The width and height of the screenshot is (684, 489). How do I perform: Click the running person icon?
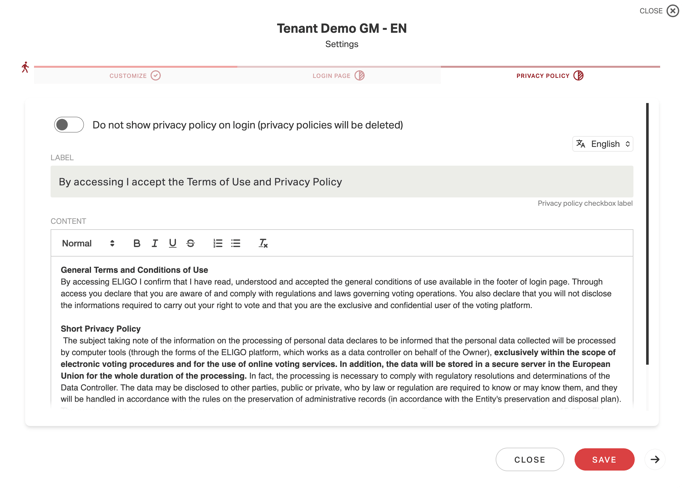25,67
